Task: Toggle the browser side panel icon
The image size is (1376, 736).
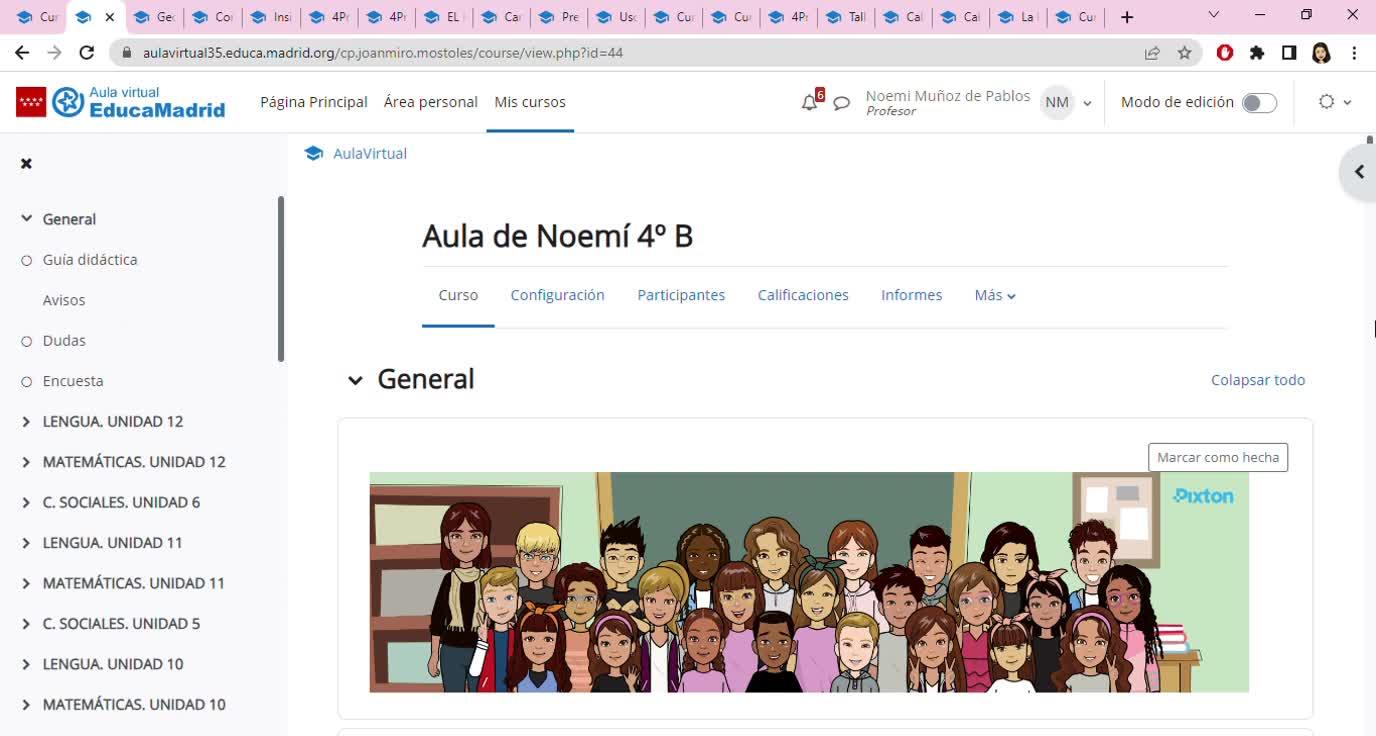Action: tap(1289, 53)
